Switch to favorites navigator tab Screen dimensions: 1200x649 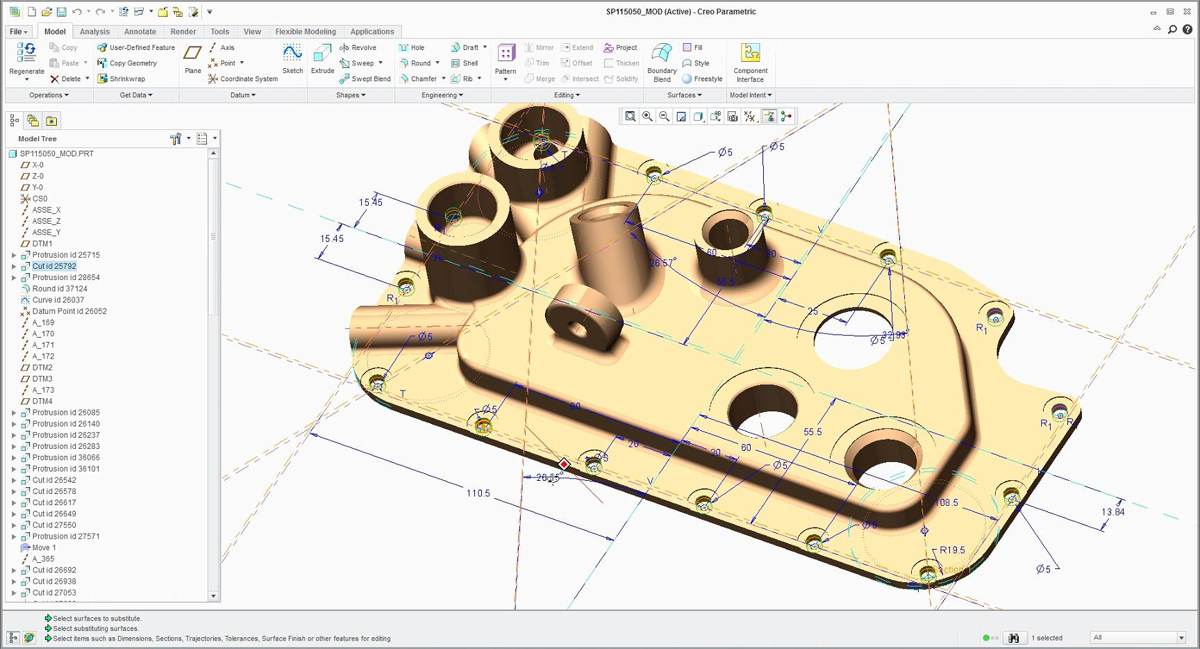click(x=50, y=119)
